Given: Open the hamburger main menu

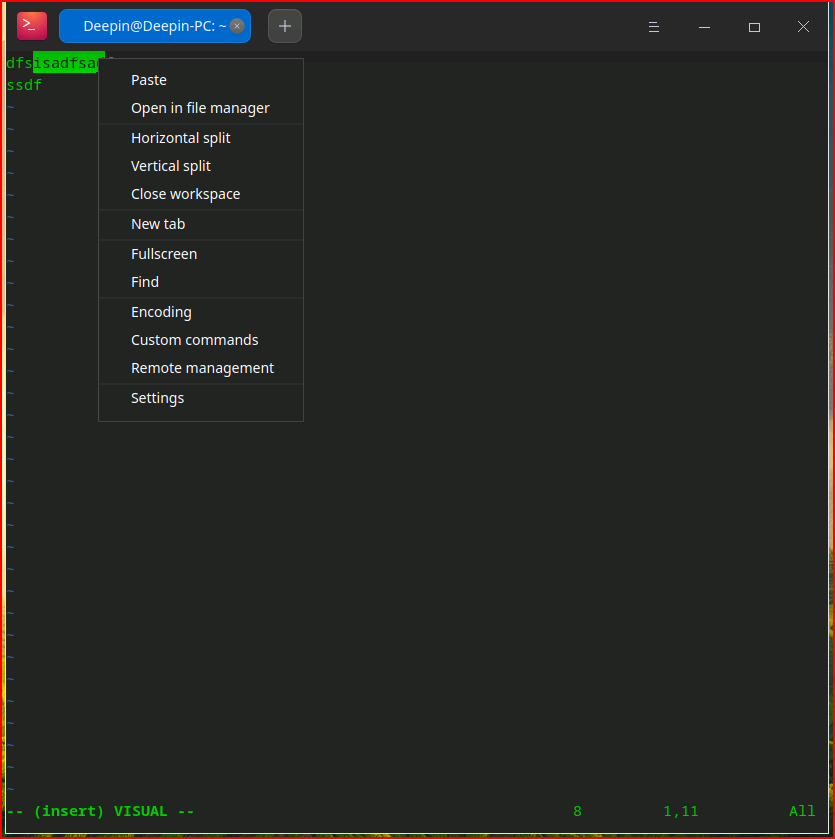Looking at the screenshot, I should coord(654,27).
